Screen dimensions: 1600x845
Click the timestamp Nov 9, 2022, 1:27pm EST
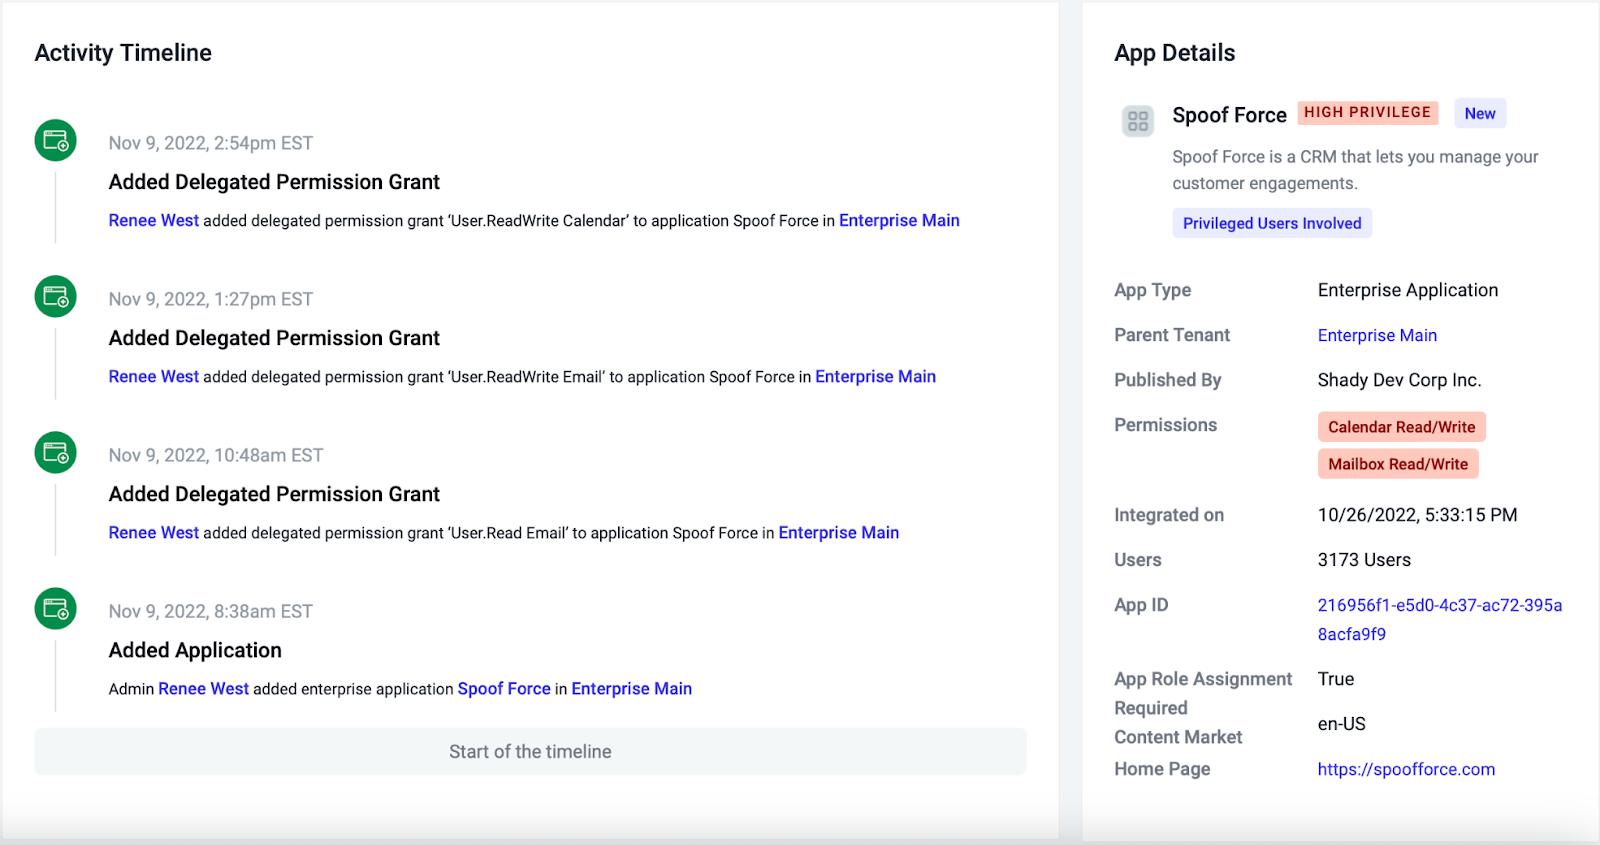tap(211, 299)
